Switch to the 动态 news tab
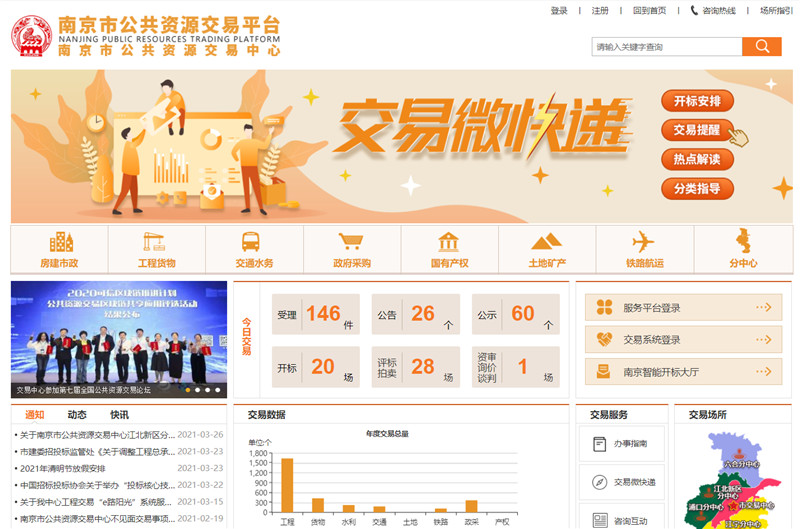 [x=77, y=415]
